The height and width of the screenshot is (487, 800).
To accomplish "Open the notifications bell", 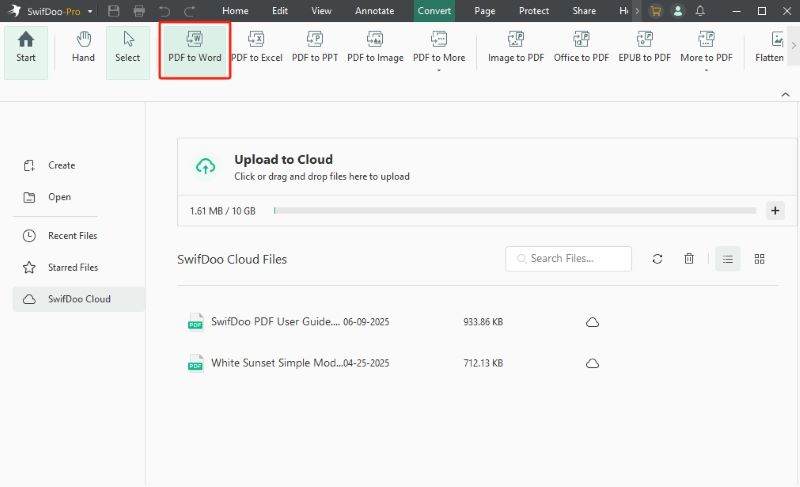I will (x=701, y=11).
